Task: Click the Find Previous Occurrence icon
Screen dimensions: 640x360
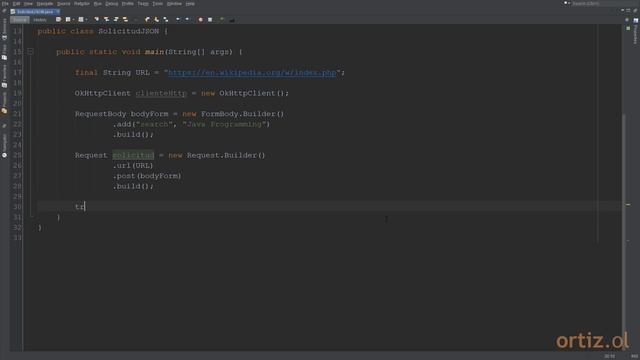Action: click(106, 20)
